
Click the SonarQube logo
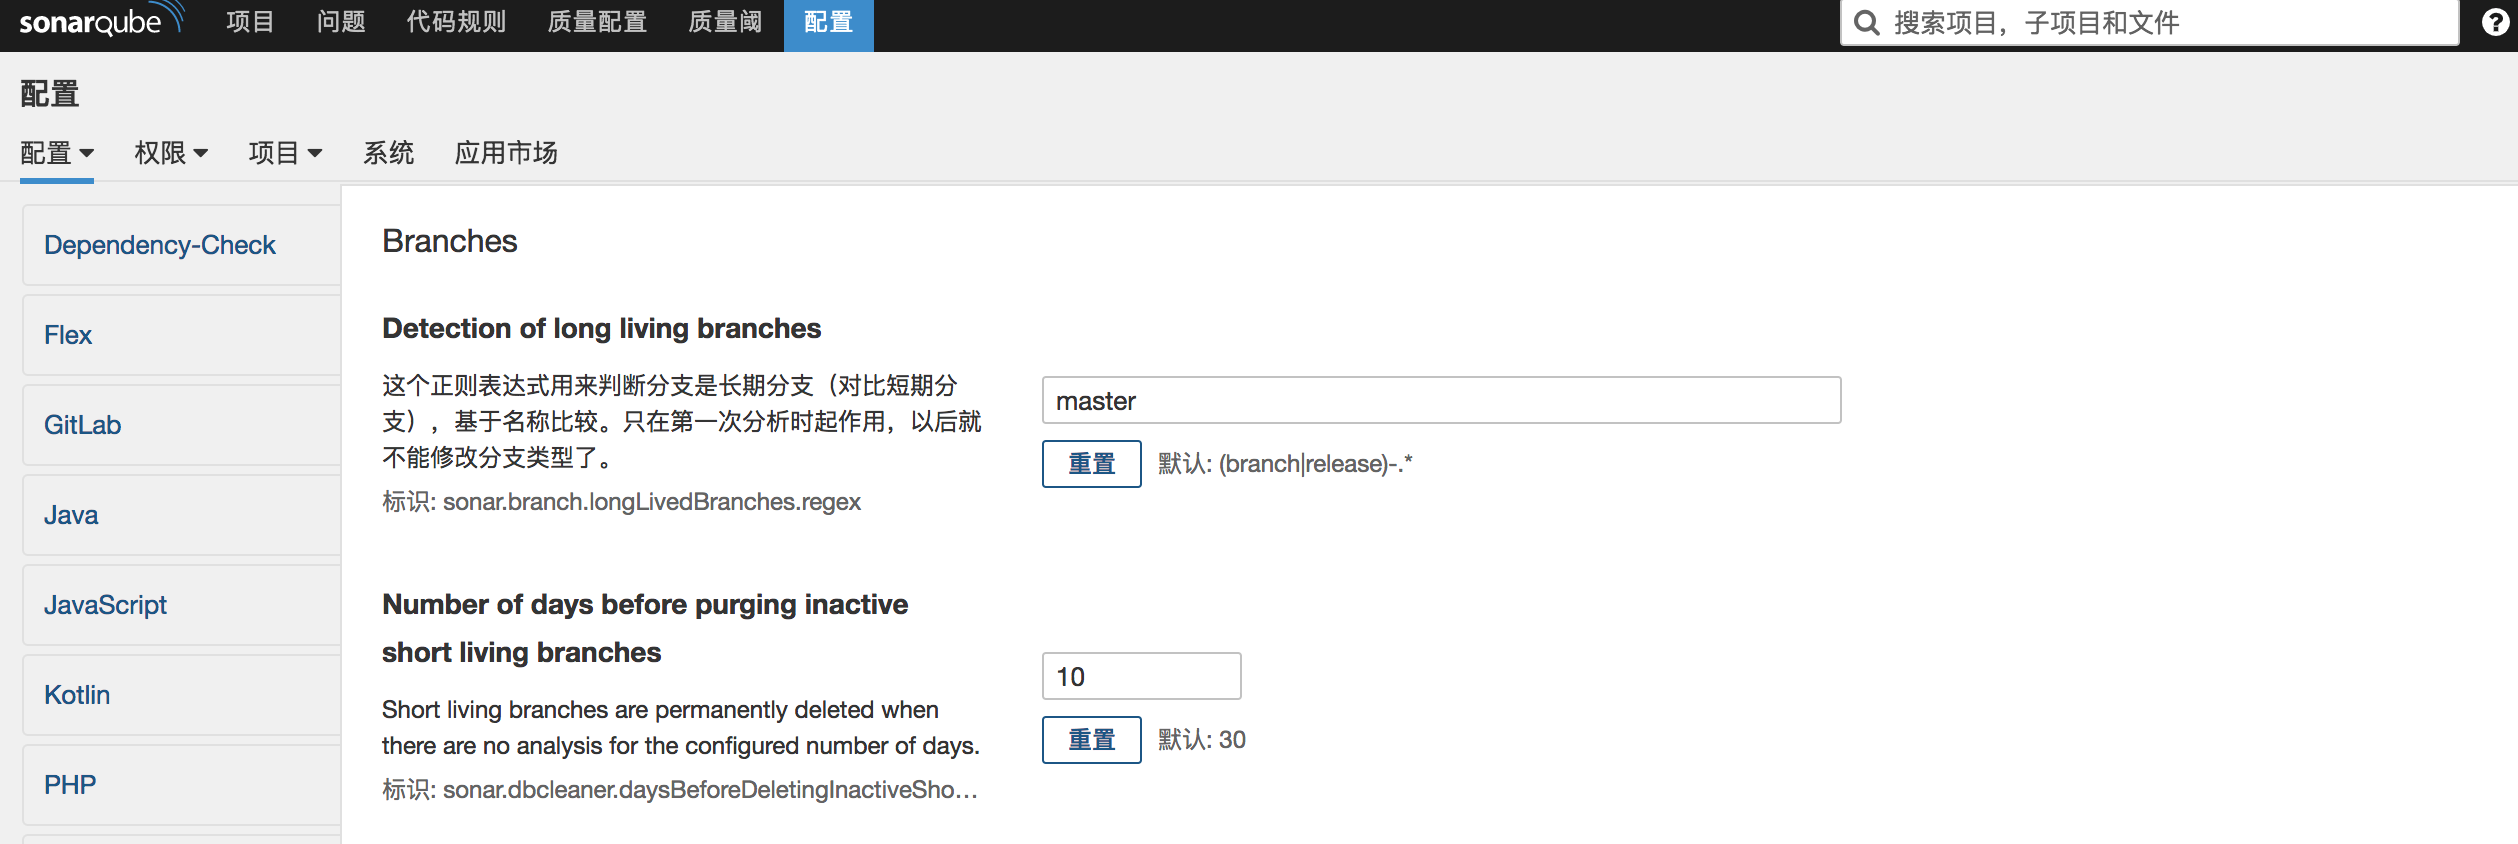click(102, 22)
